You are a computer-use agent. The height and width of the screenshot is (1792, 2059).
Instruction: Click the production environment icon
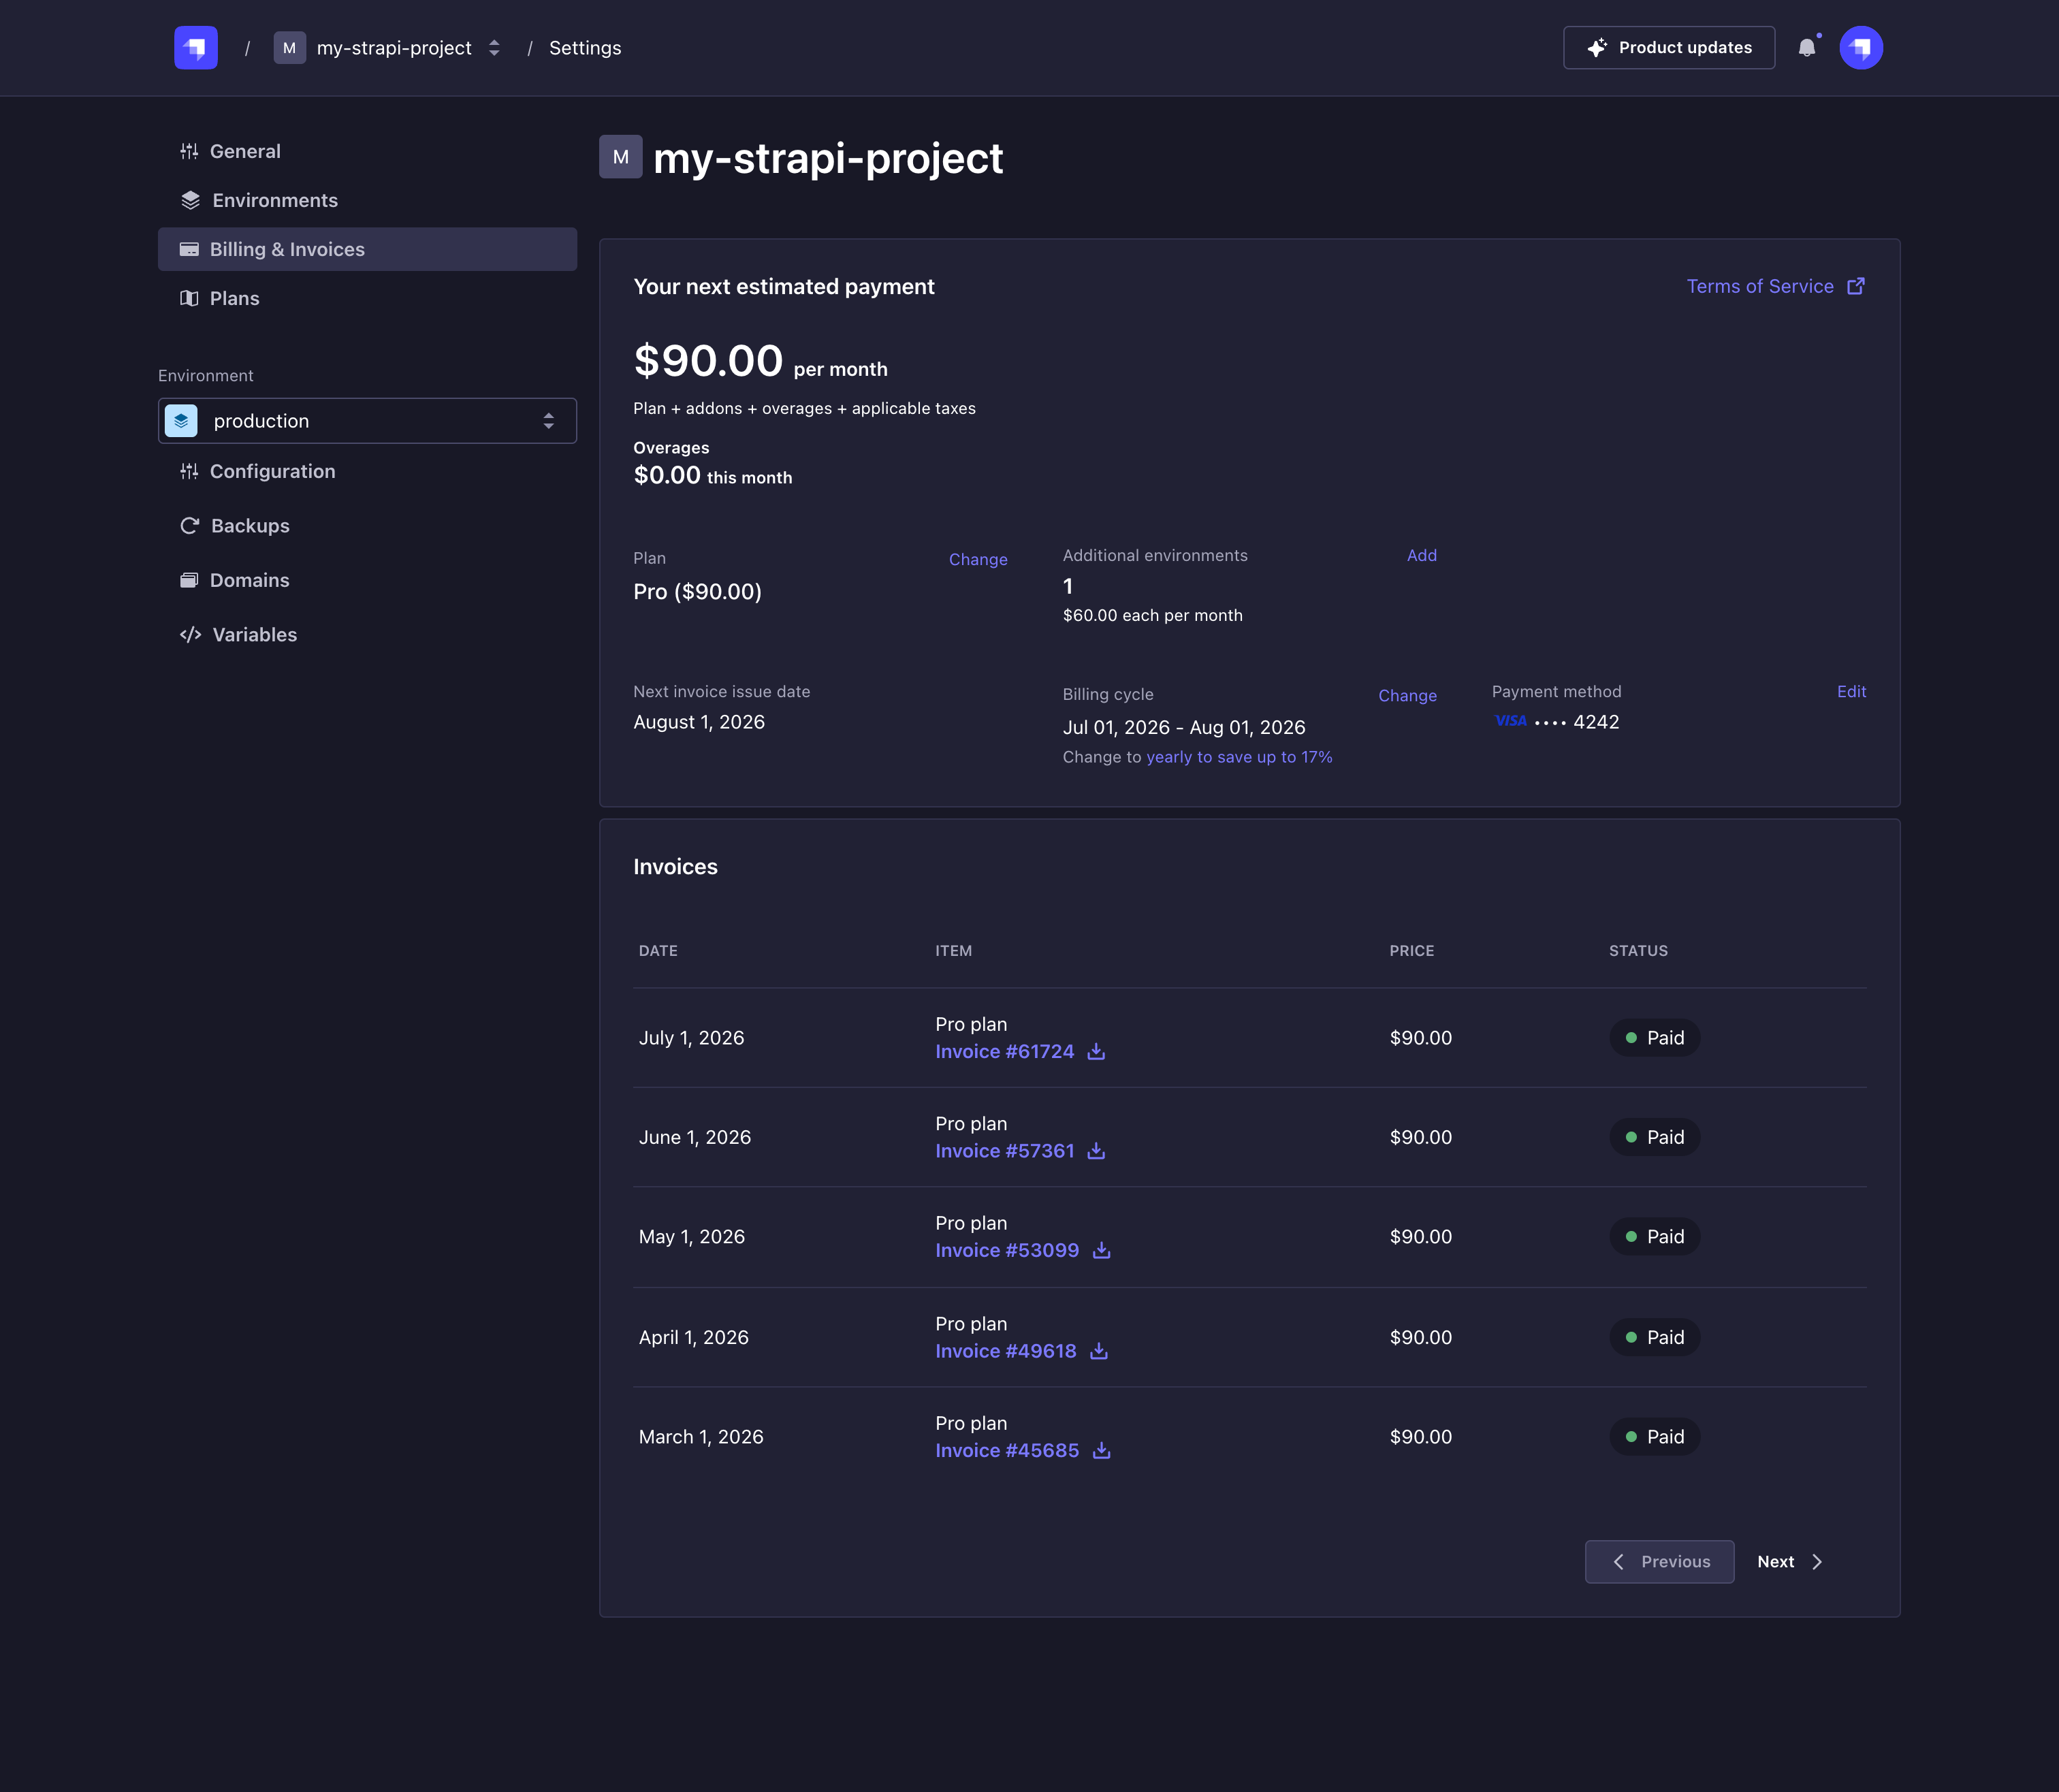181,421
